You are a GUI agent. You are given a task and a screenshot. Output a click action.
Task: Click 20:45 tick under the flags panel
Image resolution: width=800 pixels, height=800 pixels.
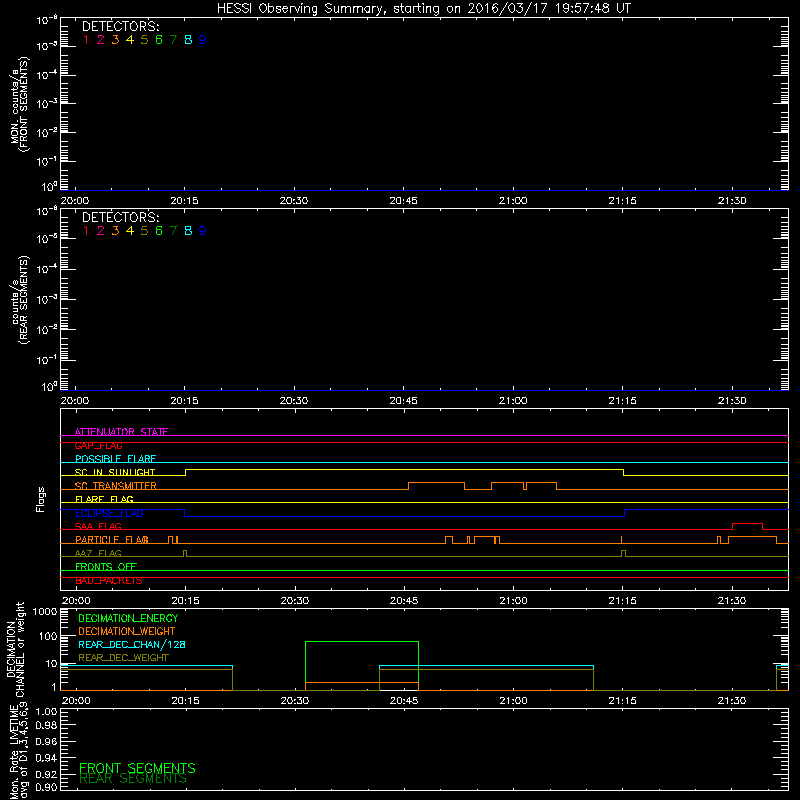click(x=404, y=601)
